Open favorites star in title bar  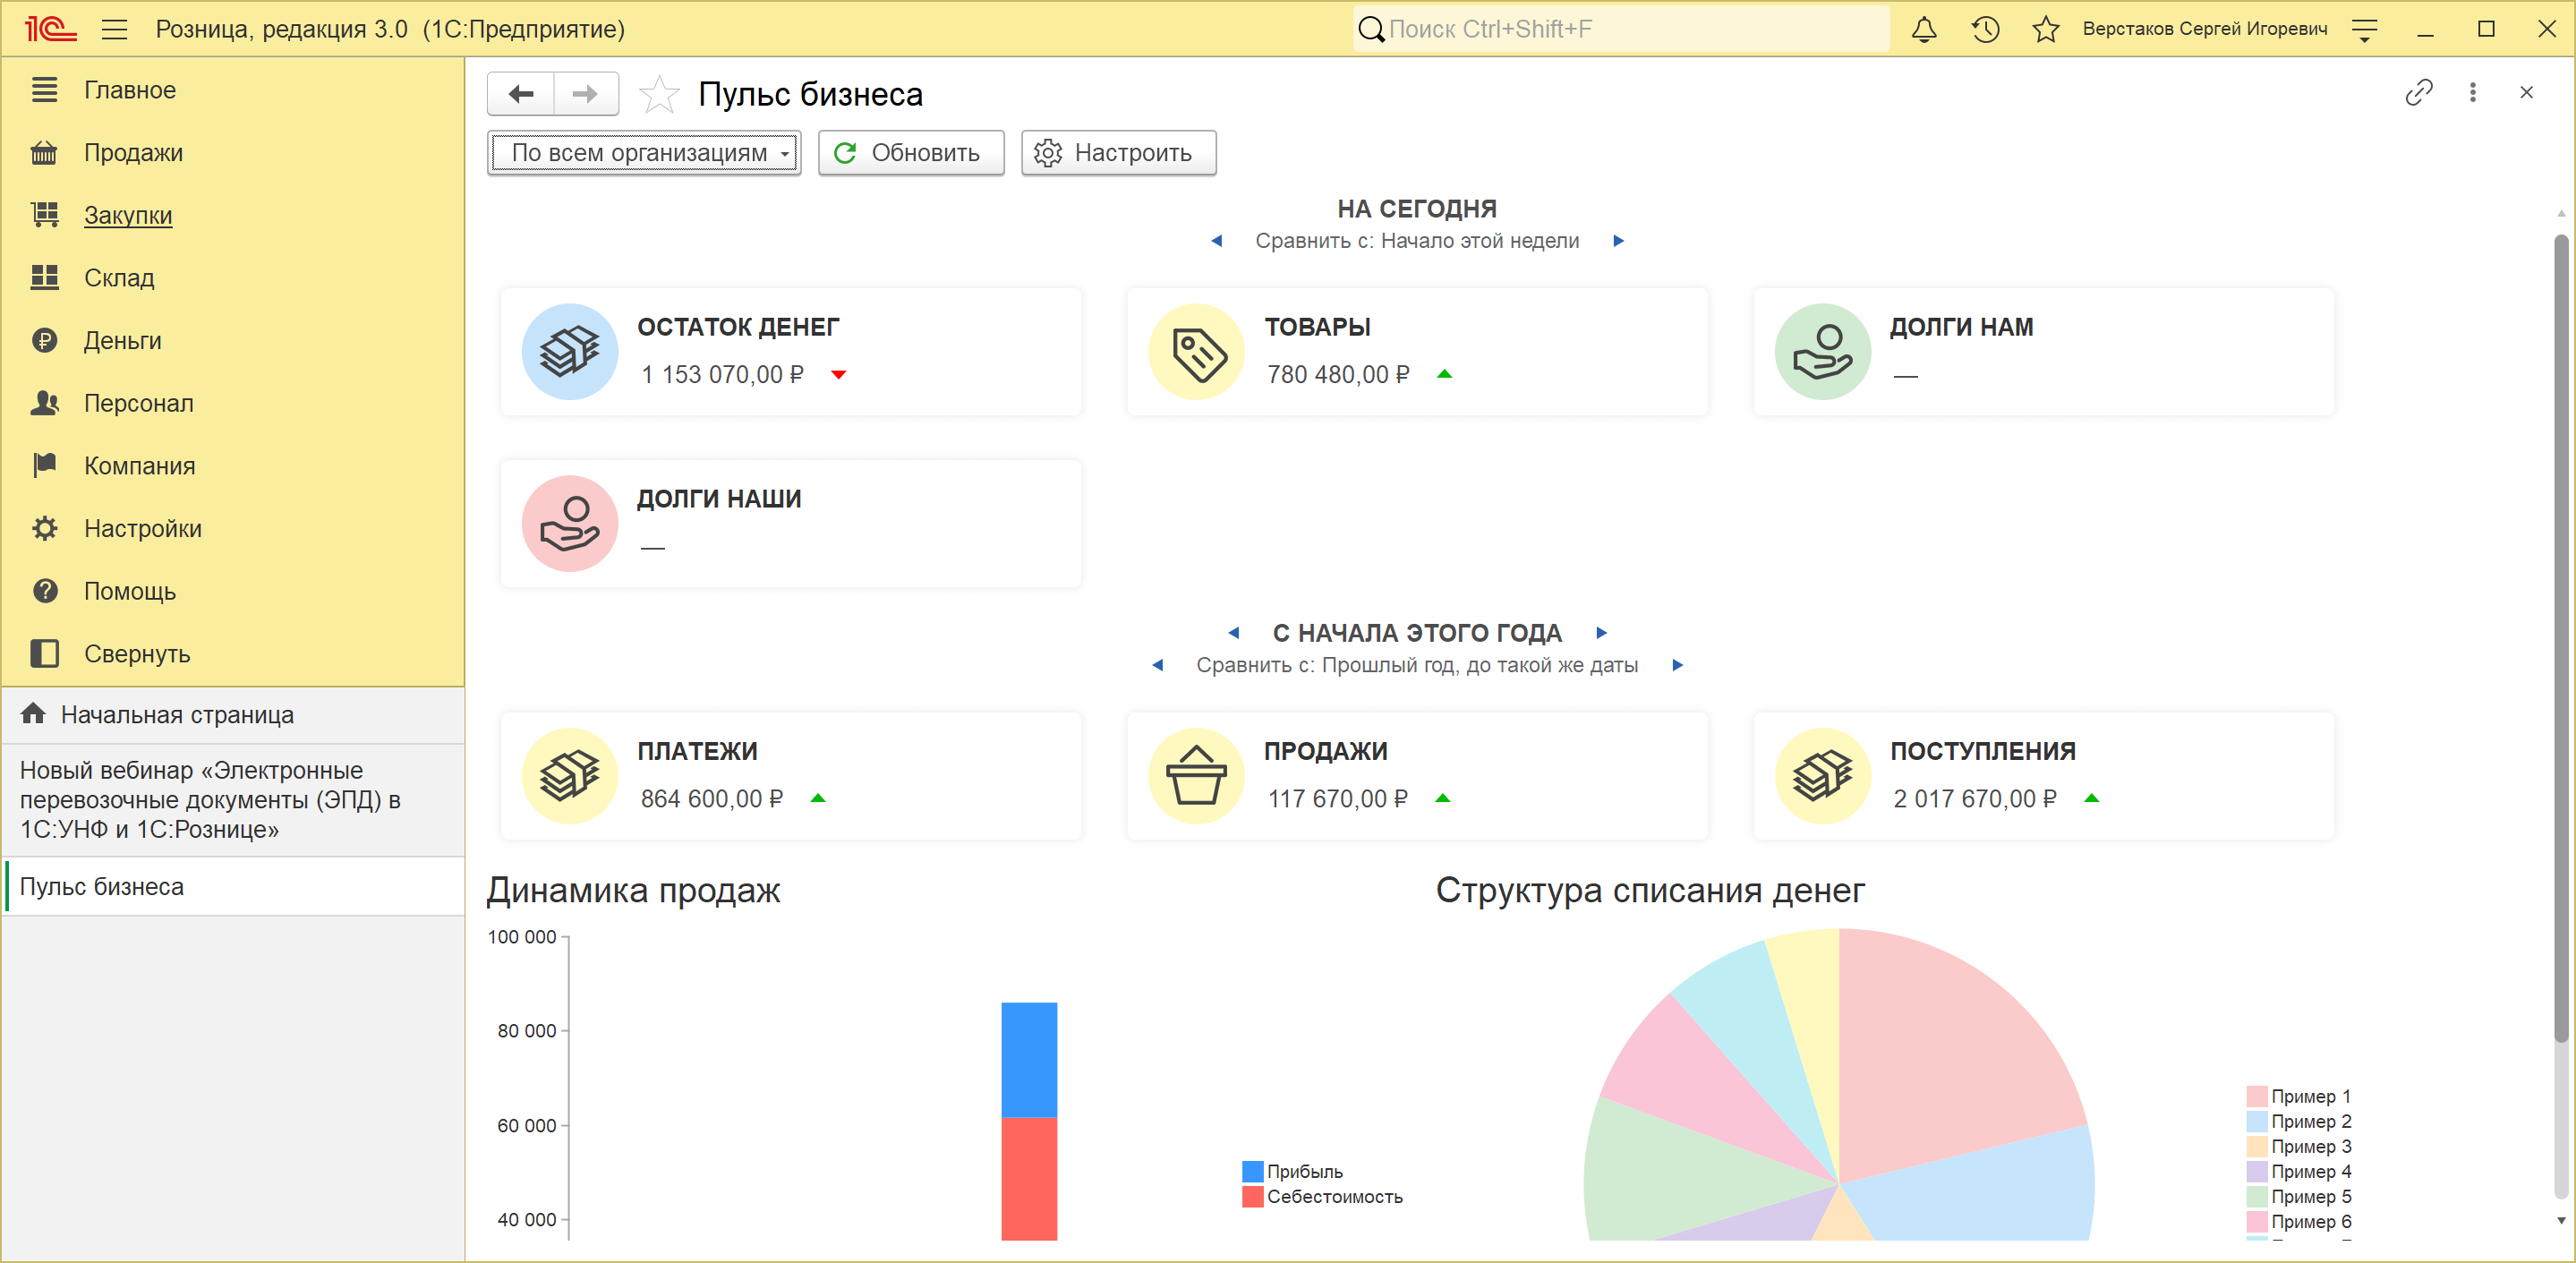point(2046,29)
